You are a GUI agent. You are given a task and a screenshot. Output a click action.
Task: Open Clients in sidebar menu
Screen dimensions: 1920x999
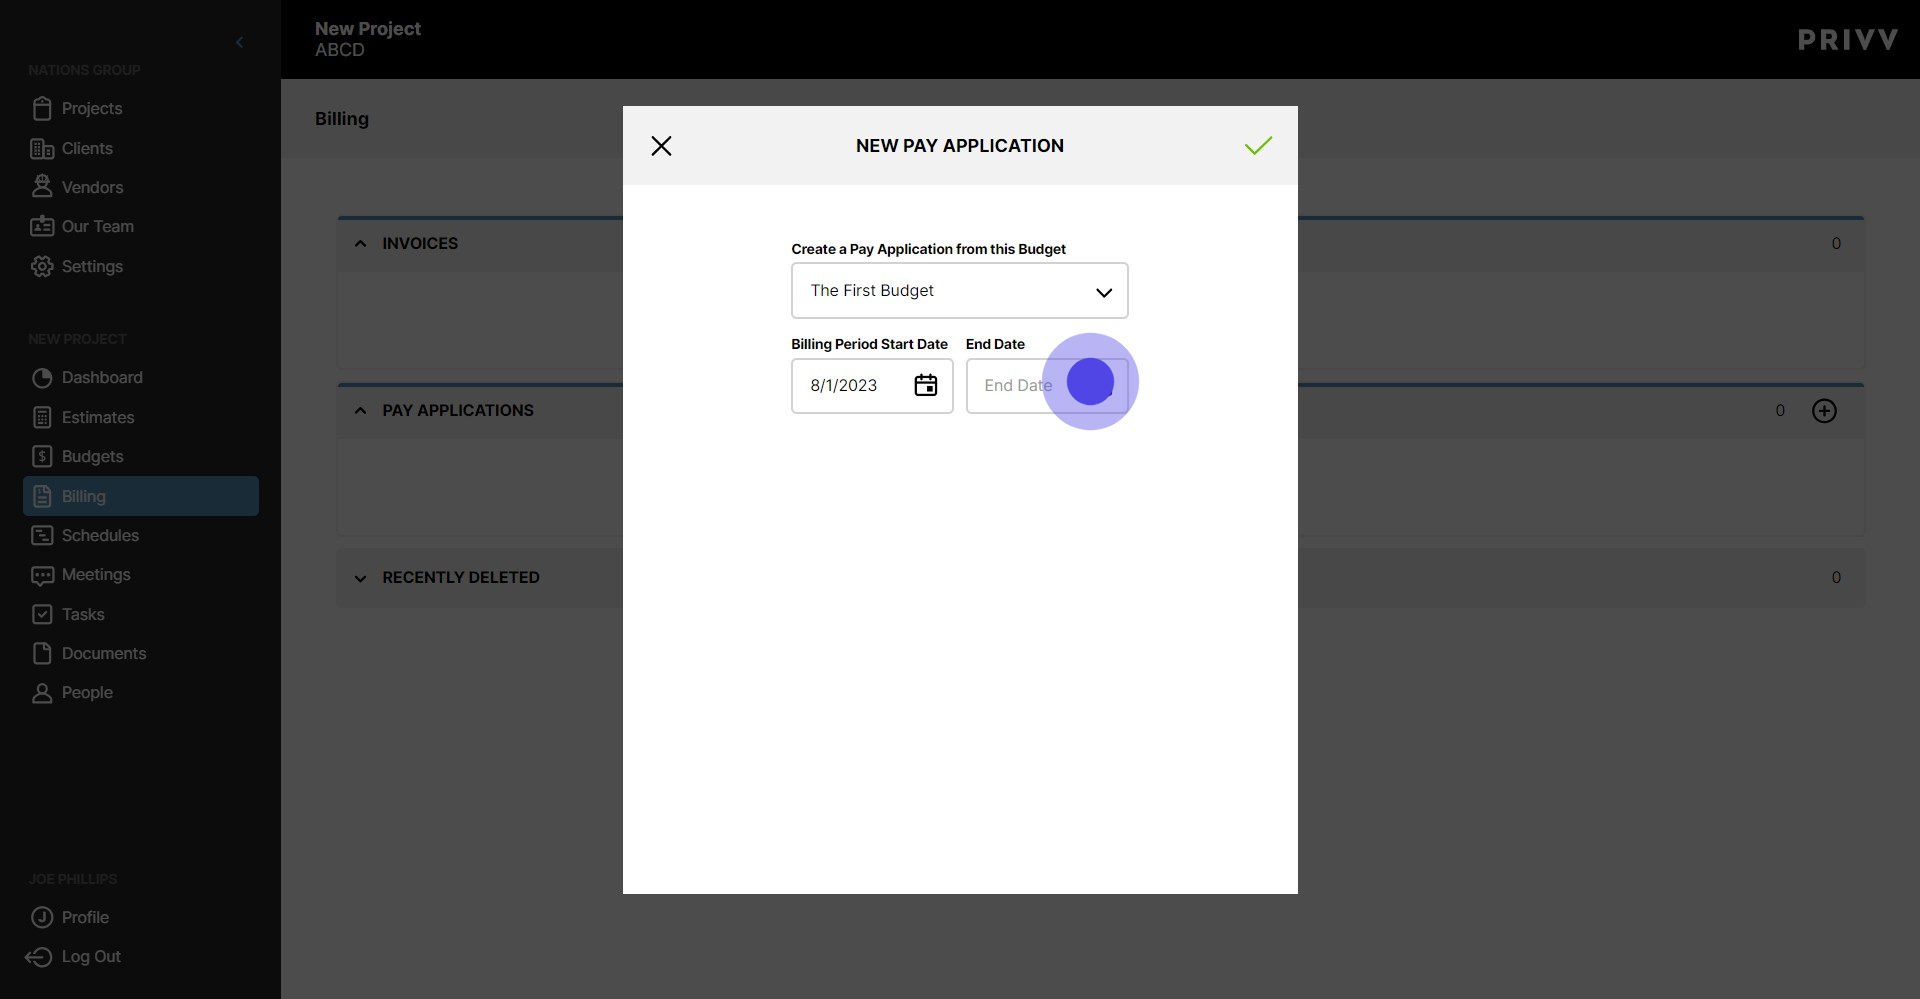click(87, 148)
